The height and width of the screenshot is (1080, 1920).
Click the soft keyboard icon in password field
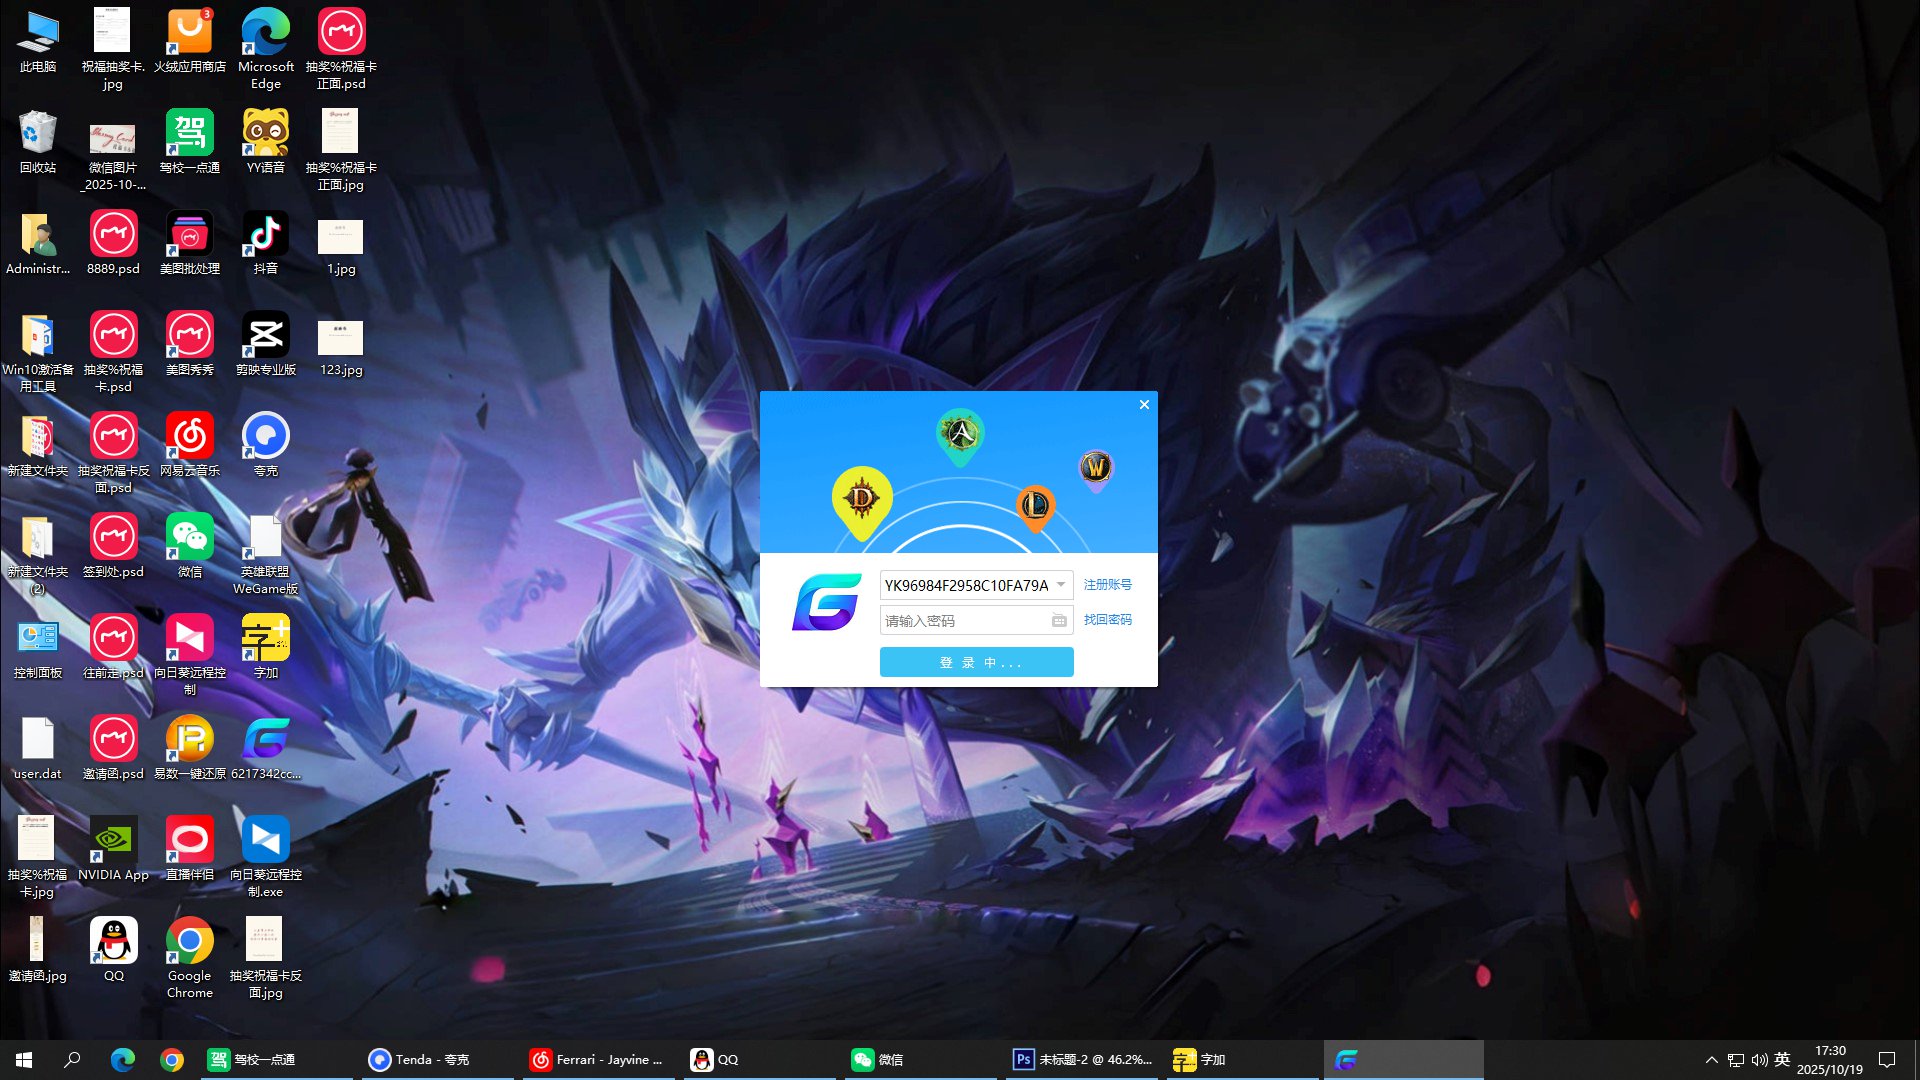pos(1059,621)
